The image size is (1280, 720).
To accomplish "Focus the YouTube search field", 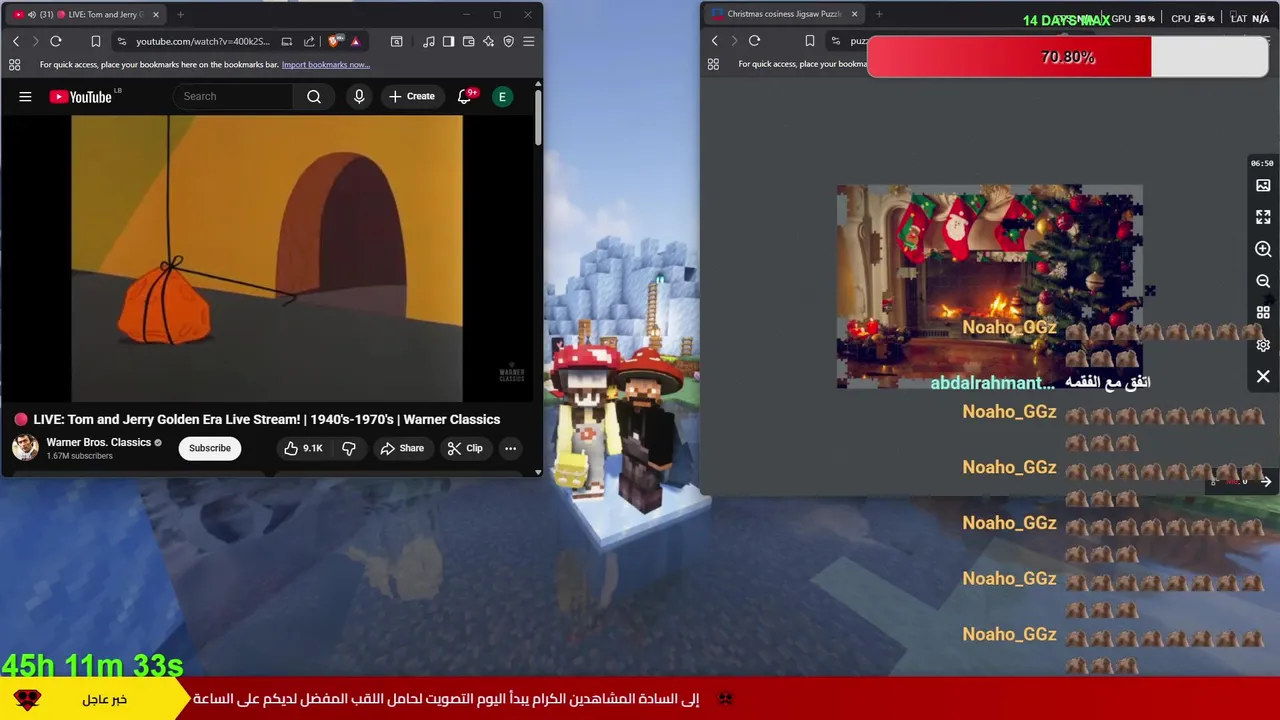I will (x=234, y=96).
